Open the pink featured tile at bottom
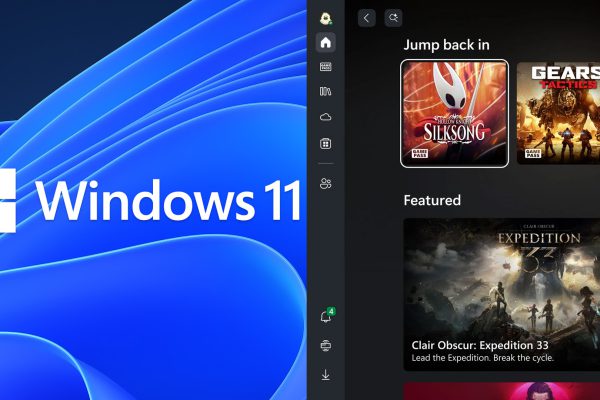 point(501,391)
